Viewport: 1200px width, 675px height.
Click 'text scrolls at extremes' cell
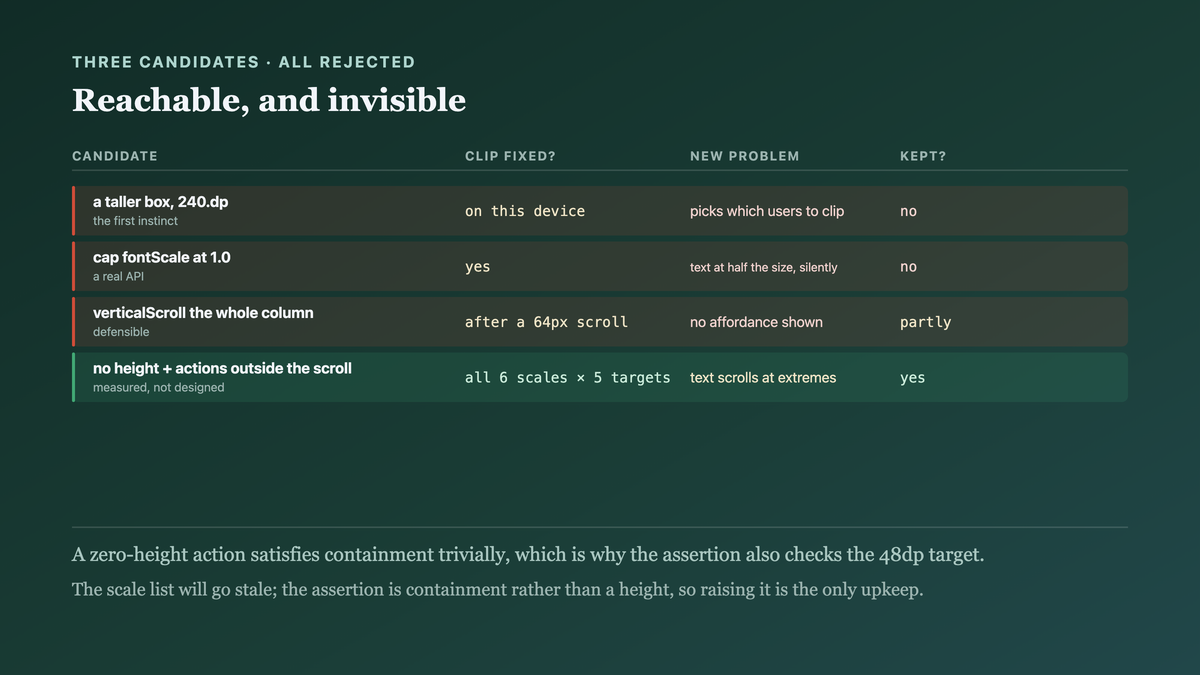(763, 378)
